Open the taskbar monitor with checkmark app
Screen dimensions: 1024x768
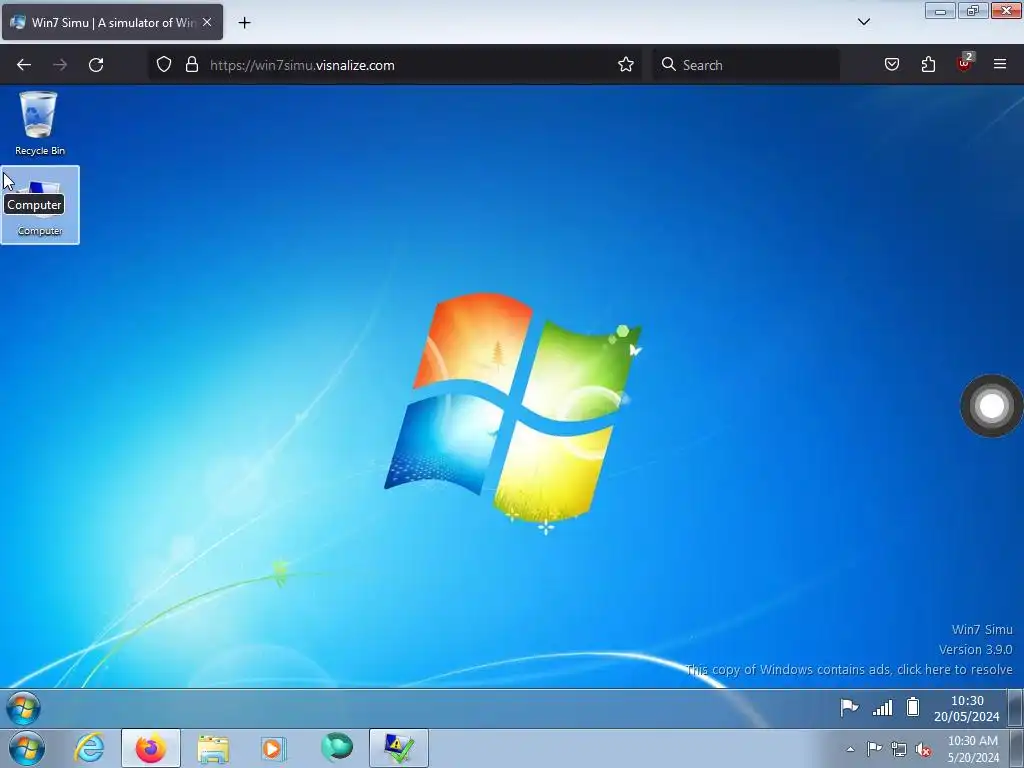coord(399,748)
